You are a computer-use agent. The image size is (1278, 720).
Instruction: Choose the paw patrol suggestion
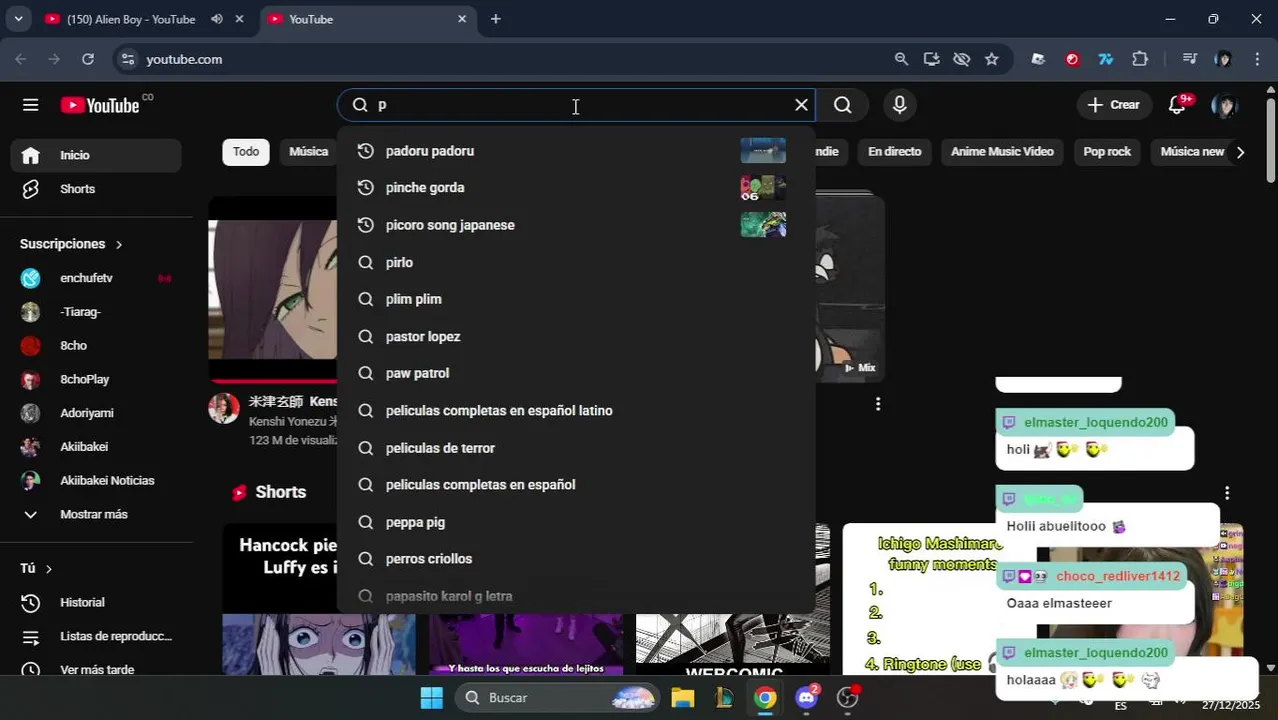(x=576, y=373)
